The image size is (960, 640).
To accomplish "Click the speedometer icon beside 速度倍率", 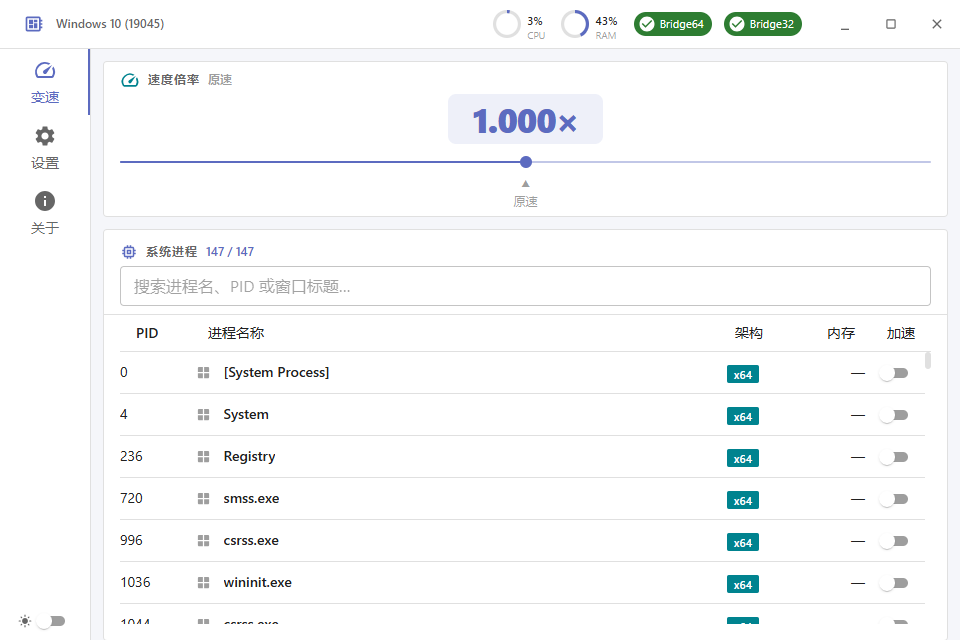I will point(130,80).
